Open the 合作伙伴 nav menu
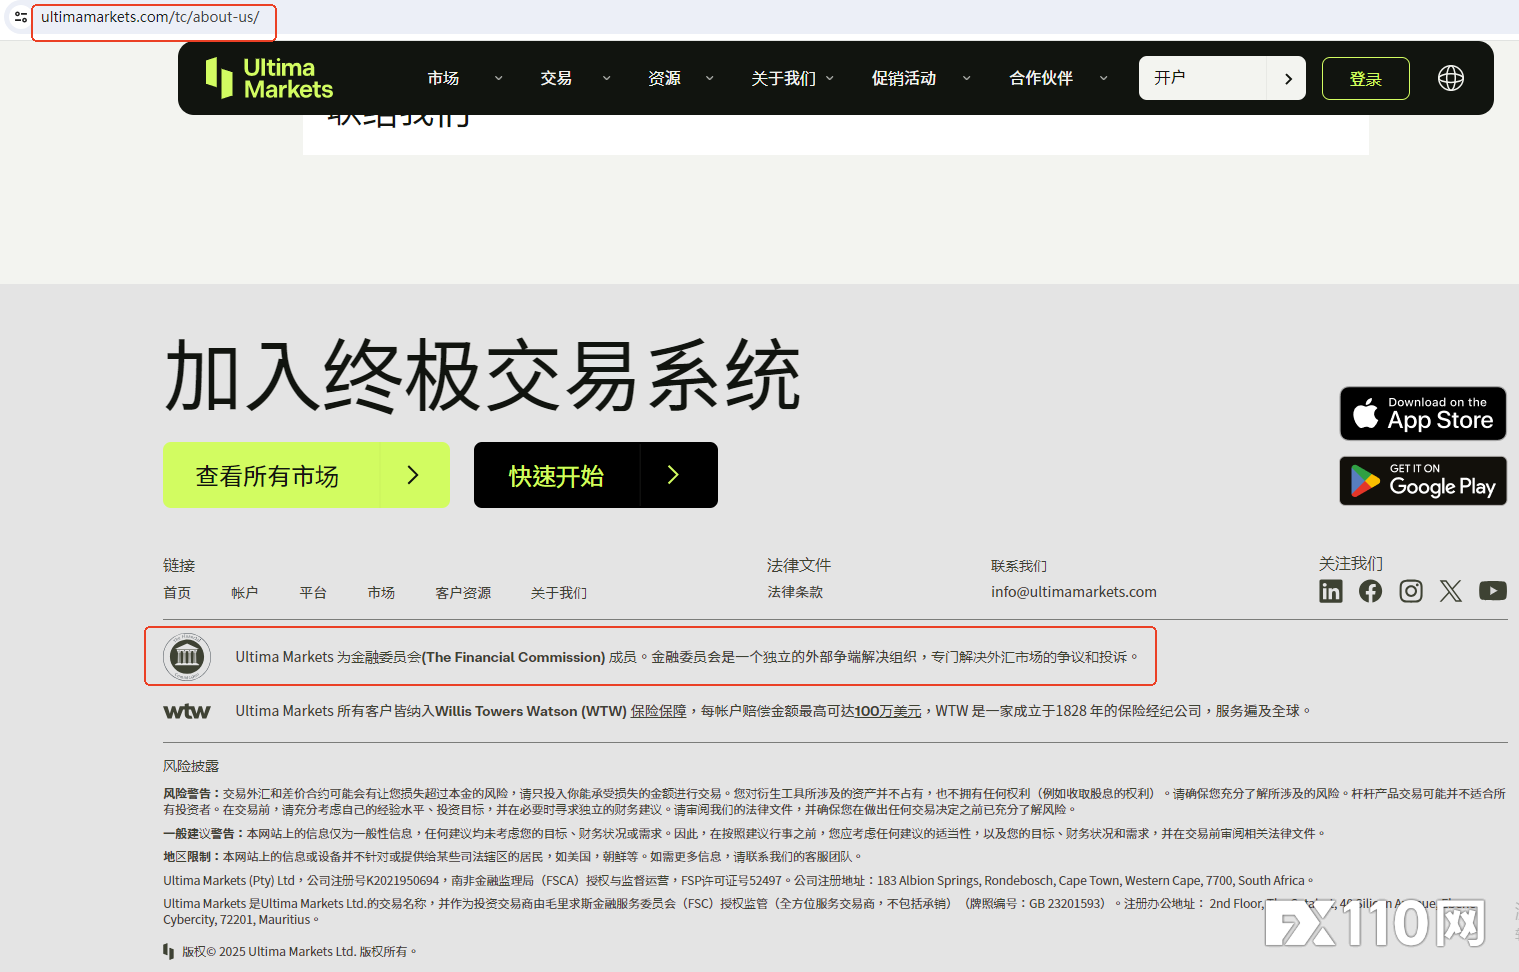Screen dimensions: 1519x972 point(1041,78)
